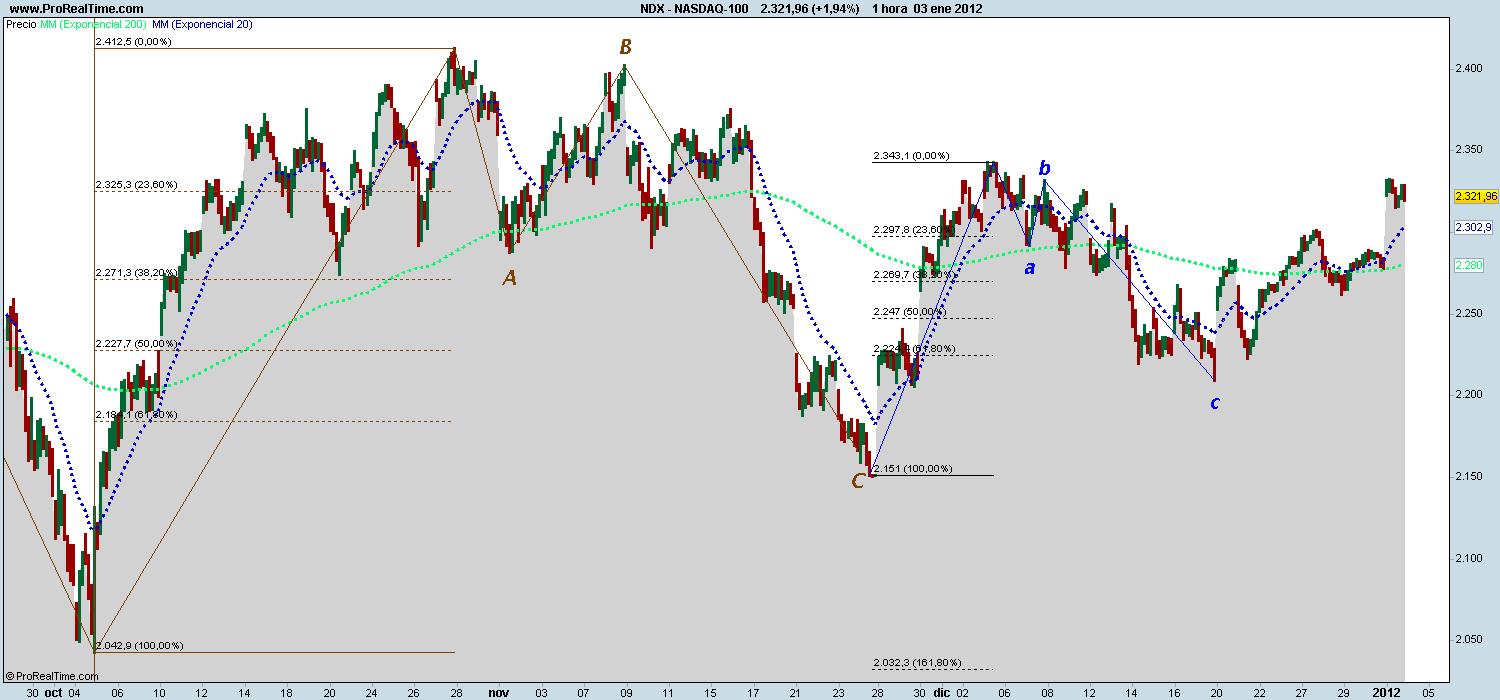1500x700 pixels.
Task: Click the "18" date label on time axis
Action: coord(286,692)
